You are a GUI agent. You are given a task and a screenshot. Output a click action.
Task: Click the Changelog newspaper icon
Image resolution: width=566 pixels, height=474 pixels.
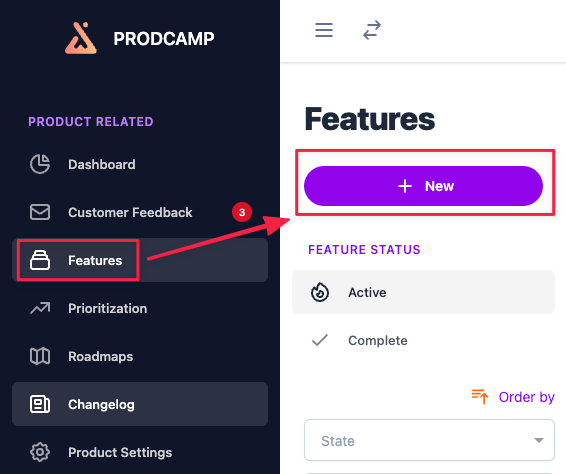(40, 404)
